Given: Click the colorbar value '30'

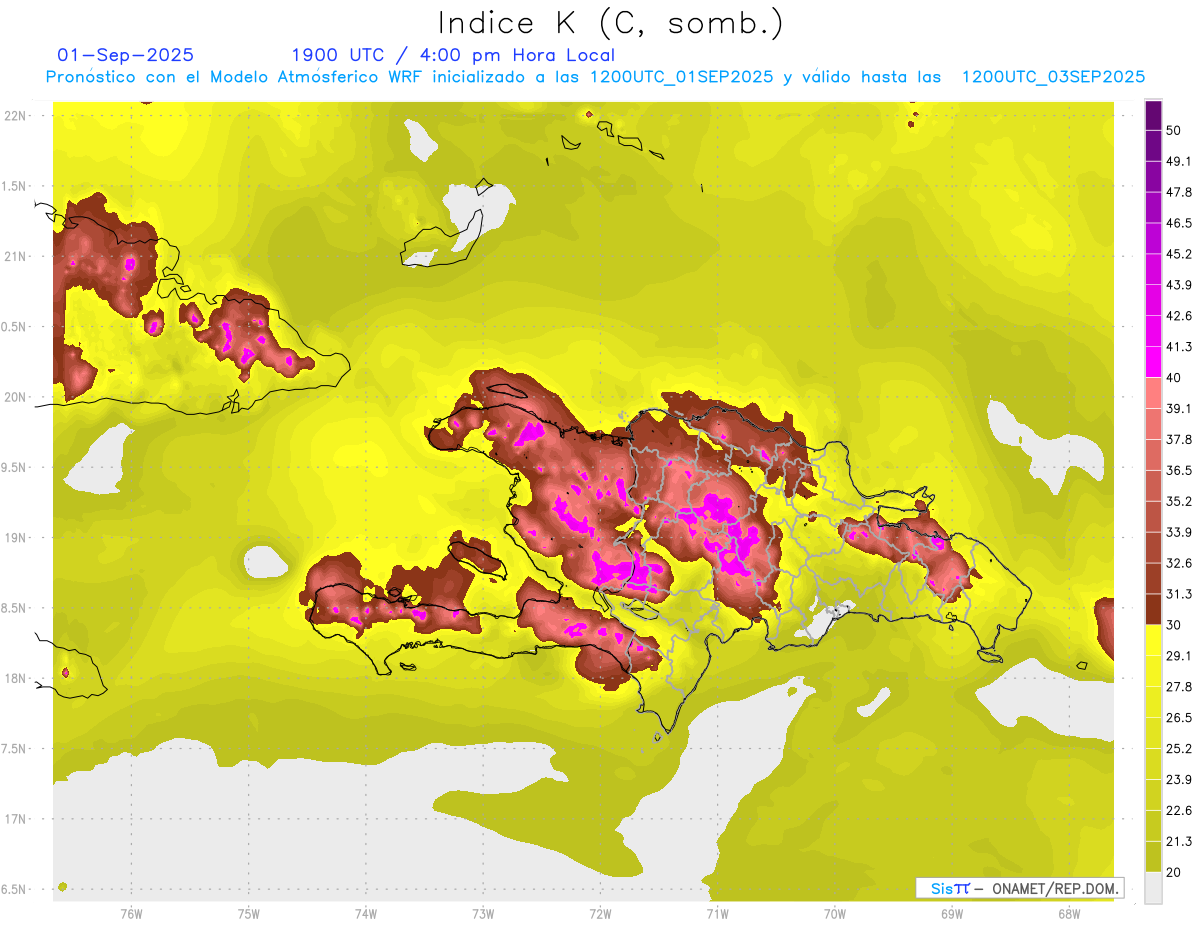Looking at the screenshot, I should coord(1175,625).
